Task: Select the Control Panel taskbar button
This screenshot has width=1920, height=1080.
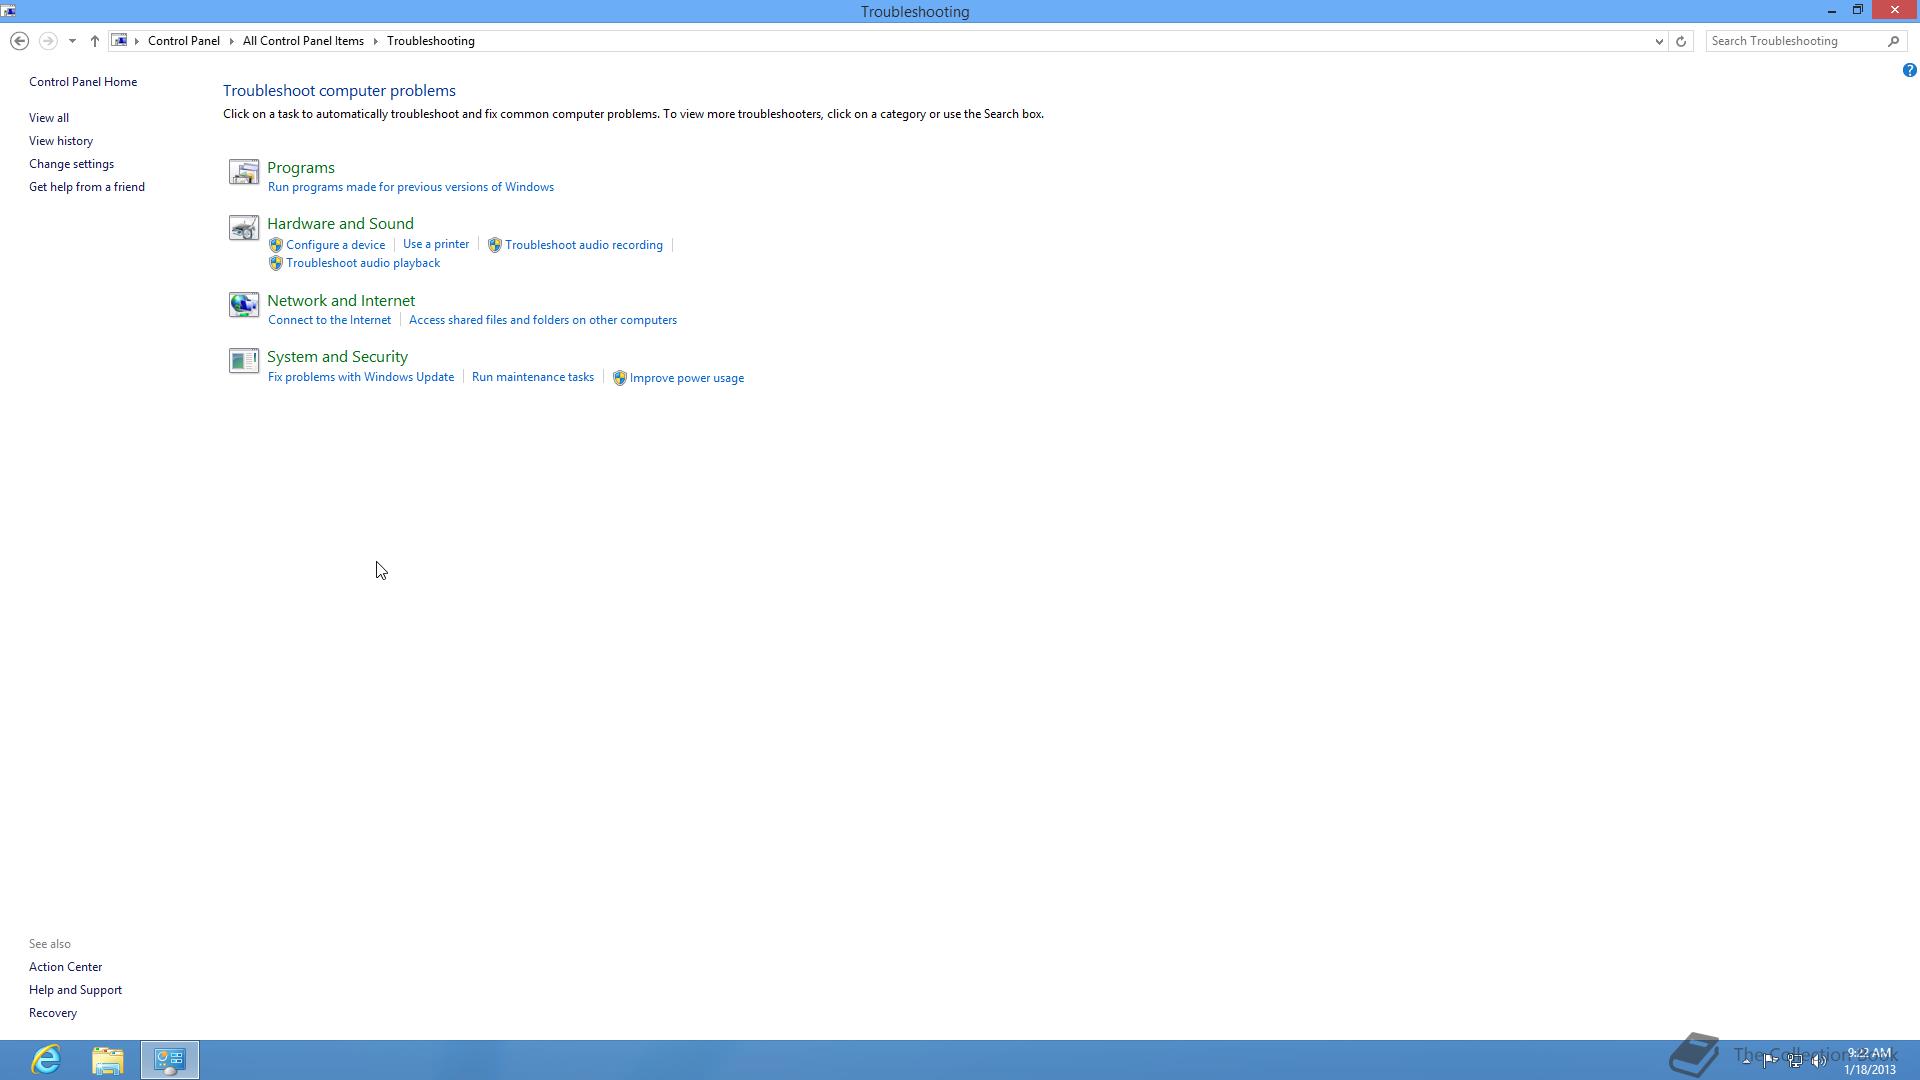Action: click(170, 1060)
